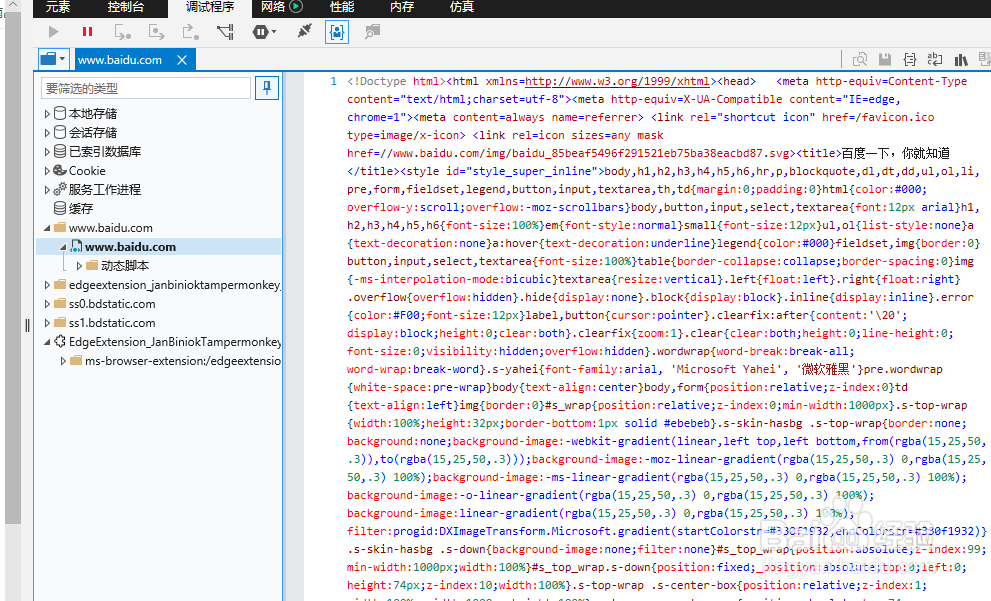Select the ss0.bdstatic.com folder item
The image size is (991, 601).
click(x=112, y=304)
